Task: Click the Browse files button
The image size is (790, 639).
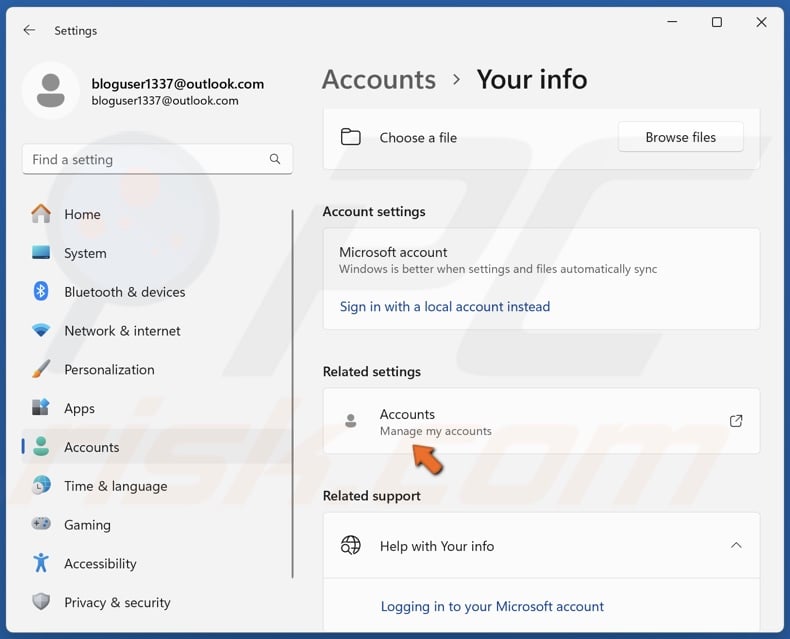Action: [681, 137]
